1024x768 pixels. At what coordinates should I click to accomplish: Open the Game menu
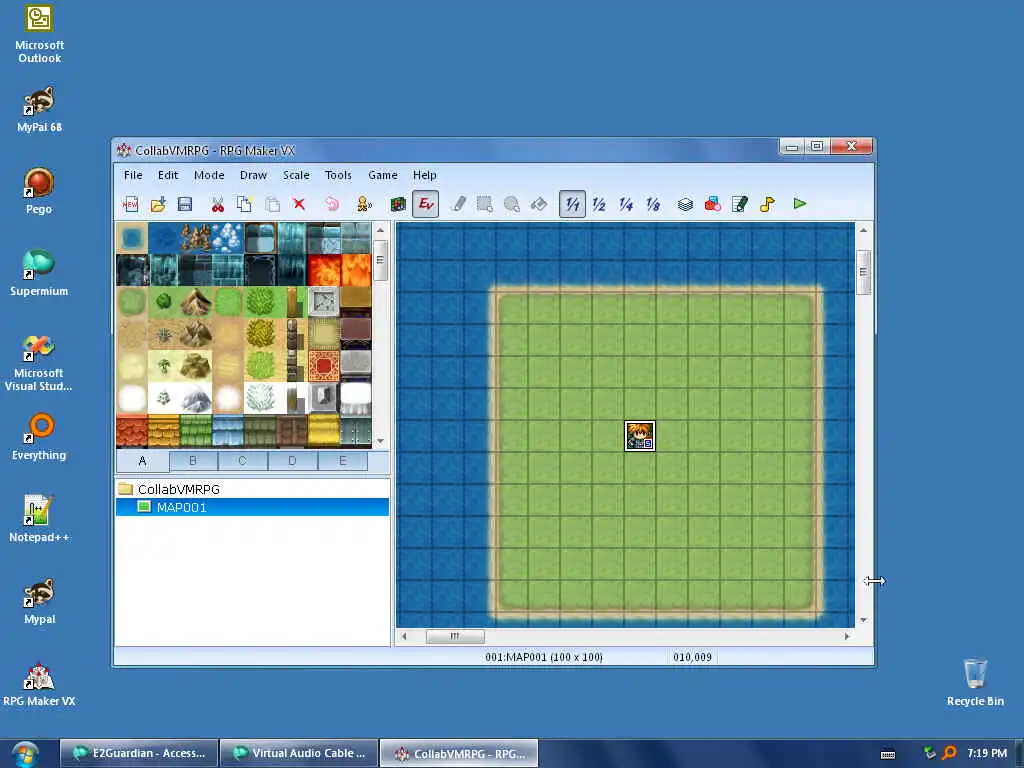[x=383, y=175]
